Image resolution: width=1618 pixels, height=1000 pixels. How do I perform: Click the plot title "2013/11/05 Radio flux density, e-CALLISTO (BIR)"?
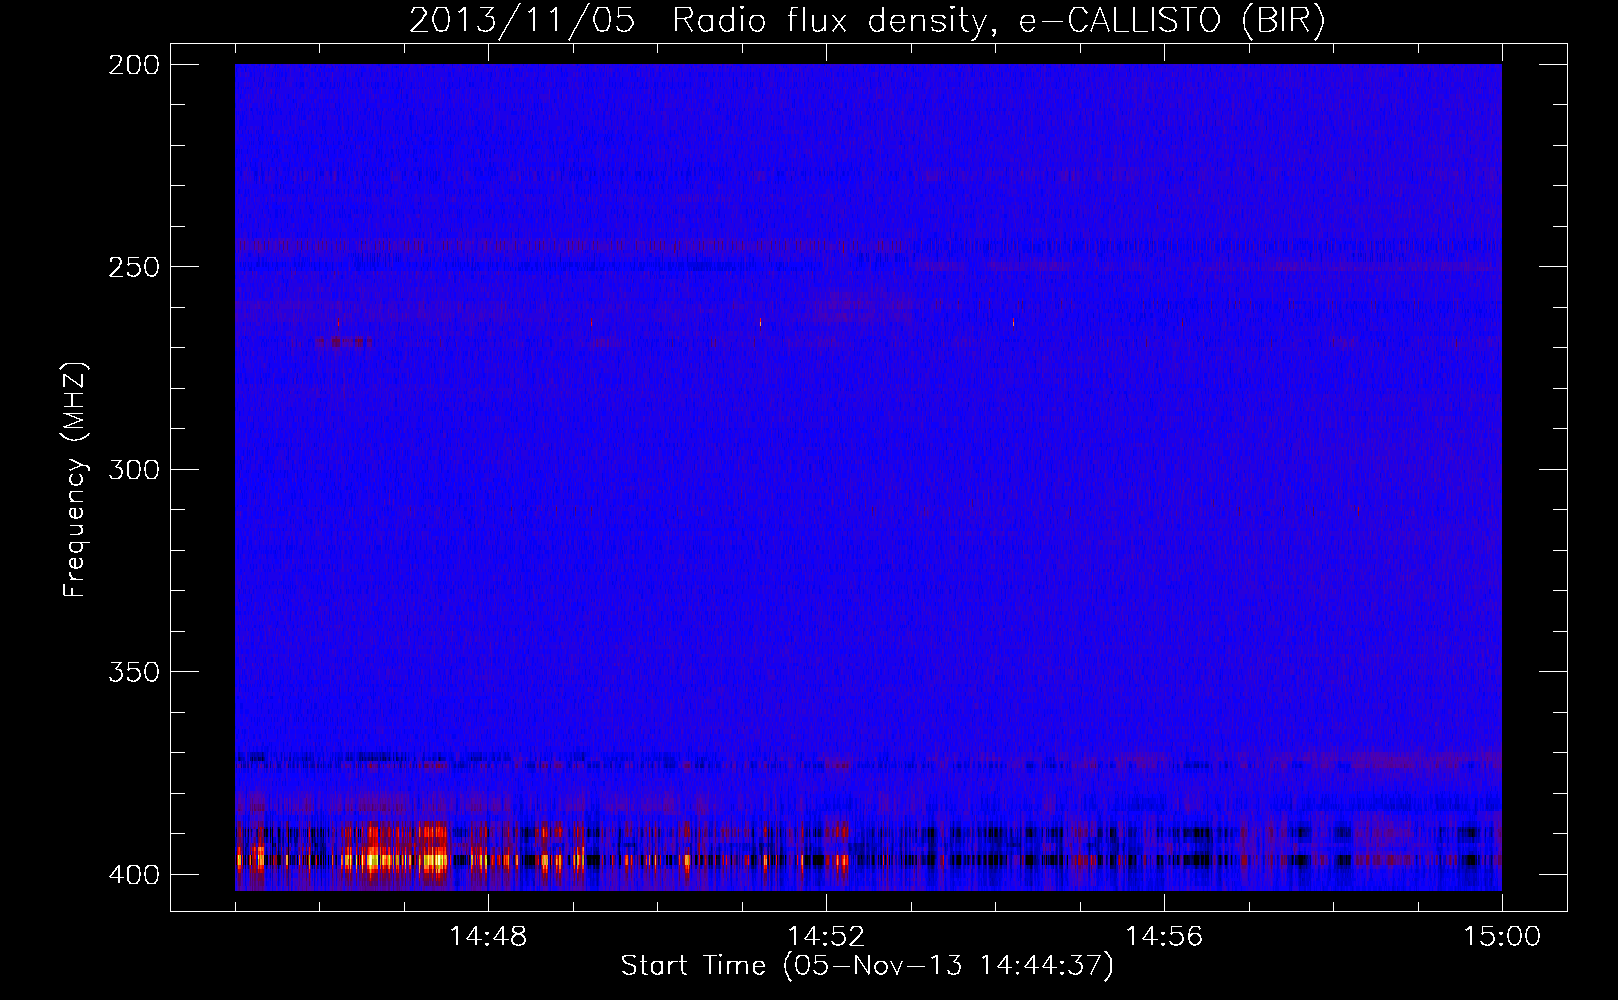[867, 20]
